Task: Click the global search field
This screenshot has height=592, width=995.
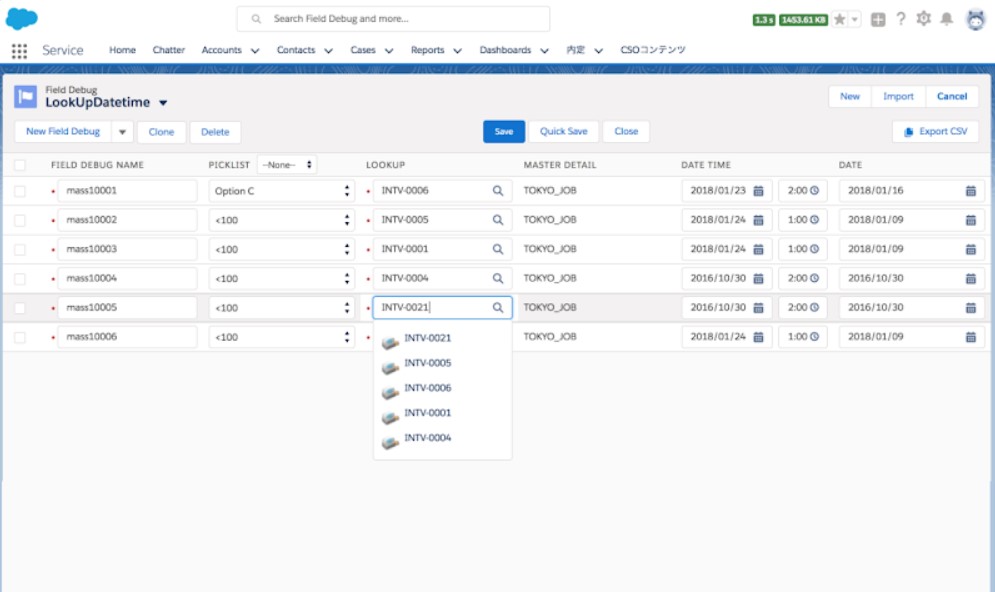Action: (393, 19)
